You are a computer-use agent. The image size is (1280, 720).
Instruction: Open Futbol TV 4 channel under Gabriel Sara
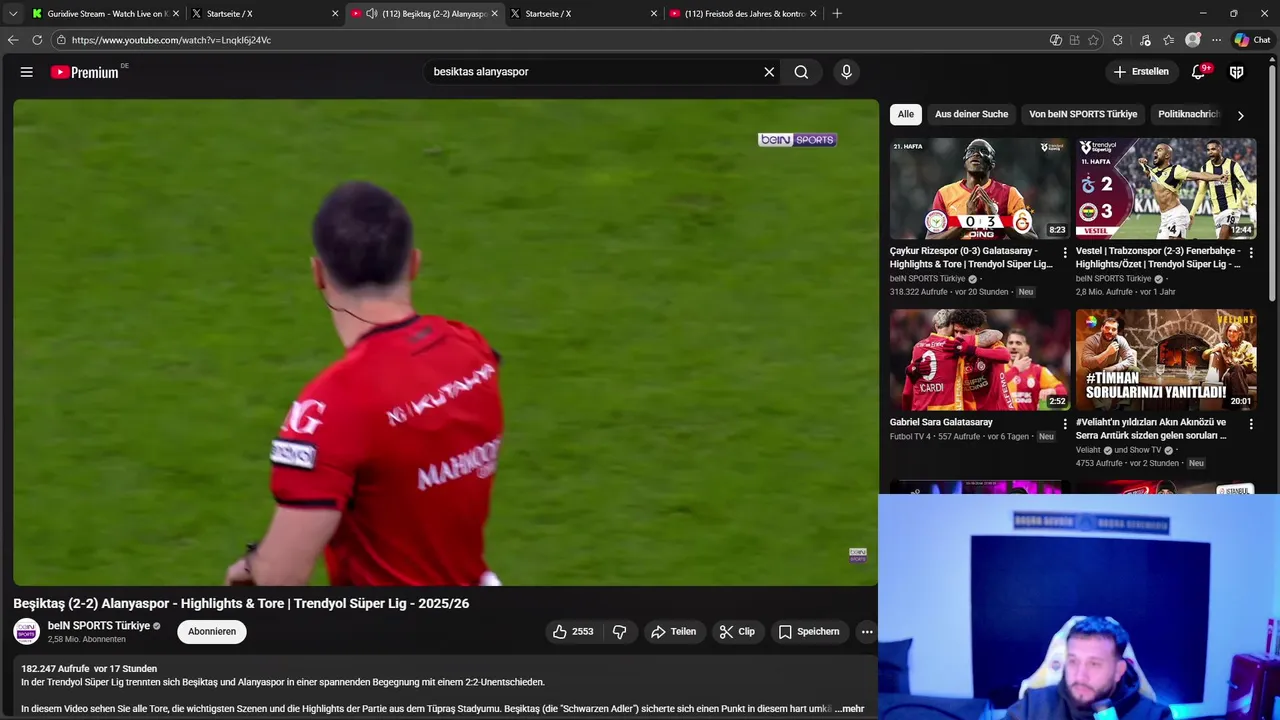tap(910, 437)
